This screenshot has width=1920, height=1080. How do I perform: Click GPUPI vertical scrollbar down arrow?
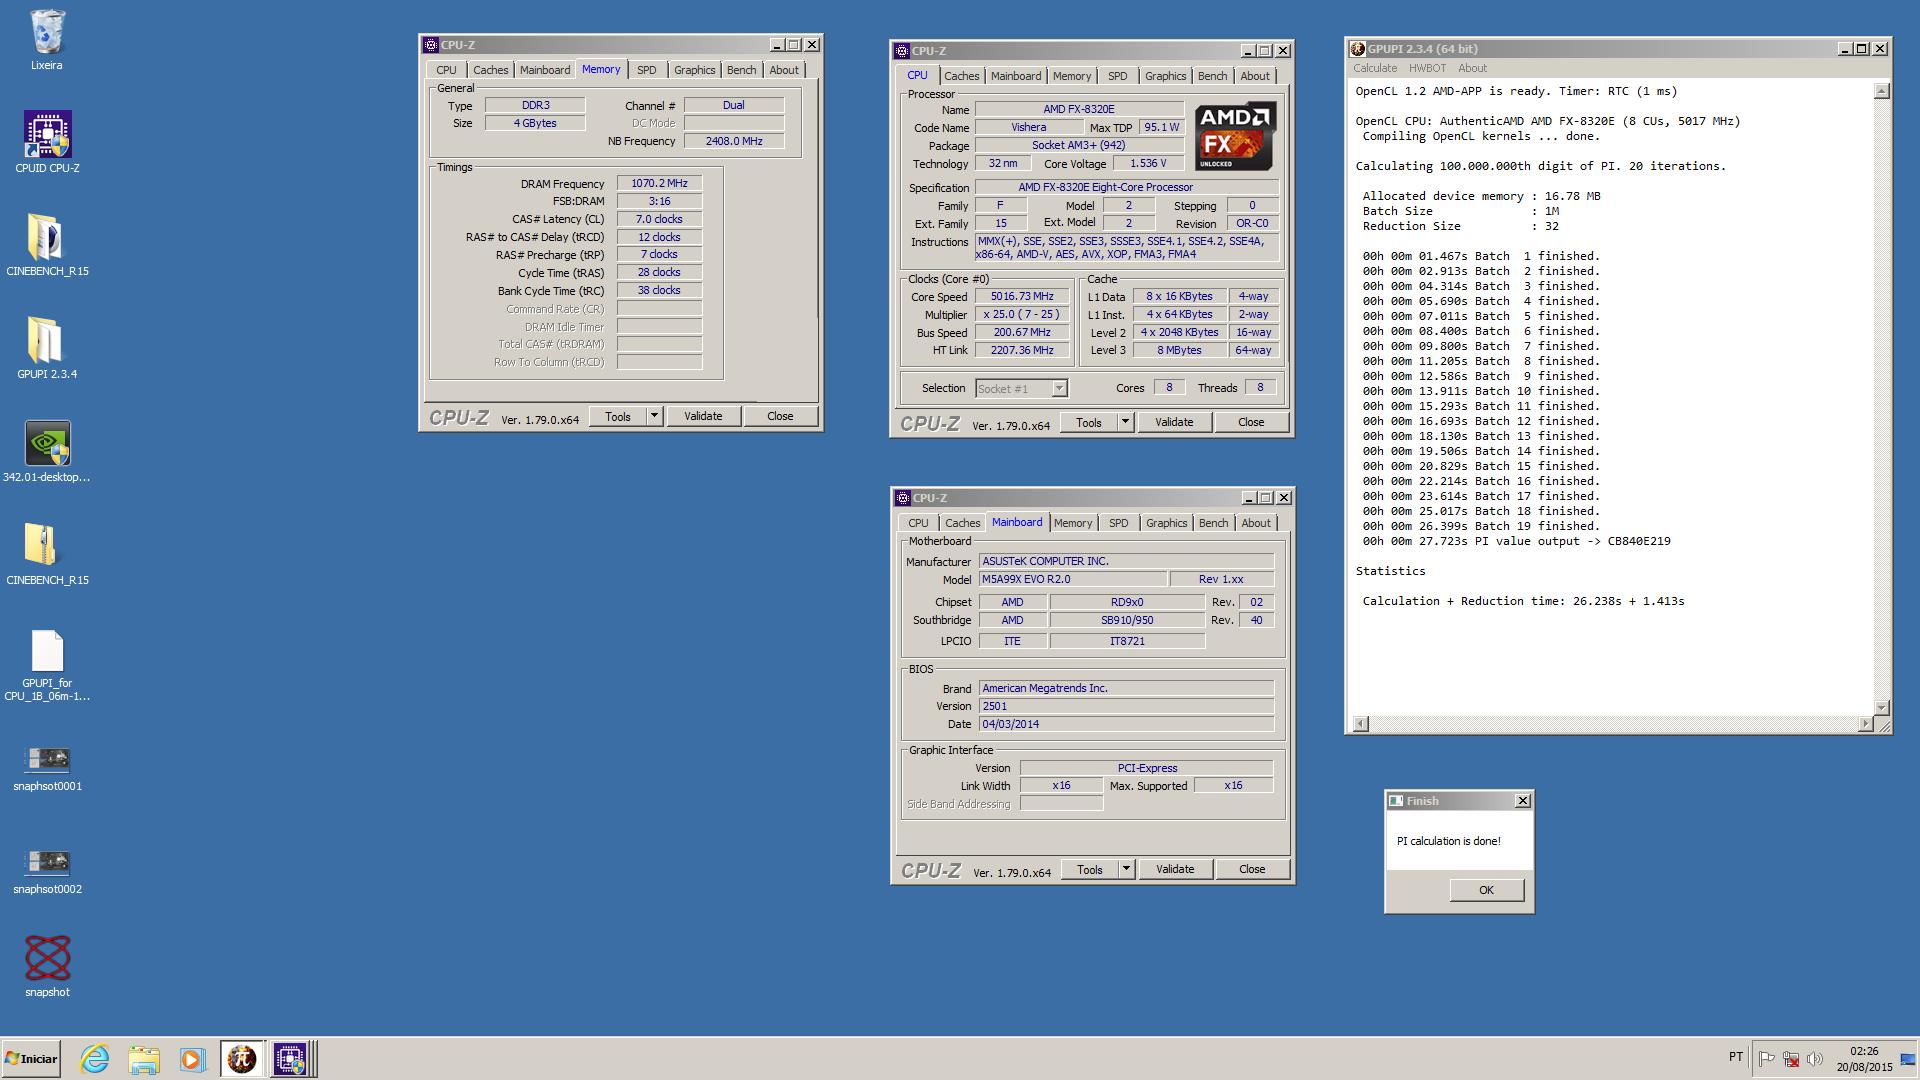1881,707
